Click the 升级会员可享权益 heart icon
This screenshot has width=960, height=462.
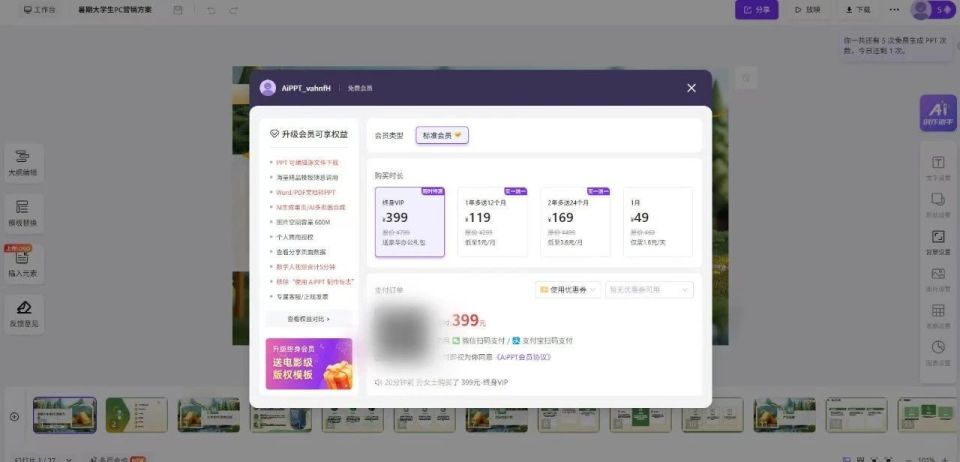(x=274, y=133)
